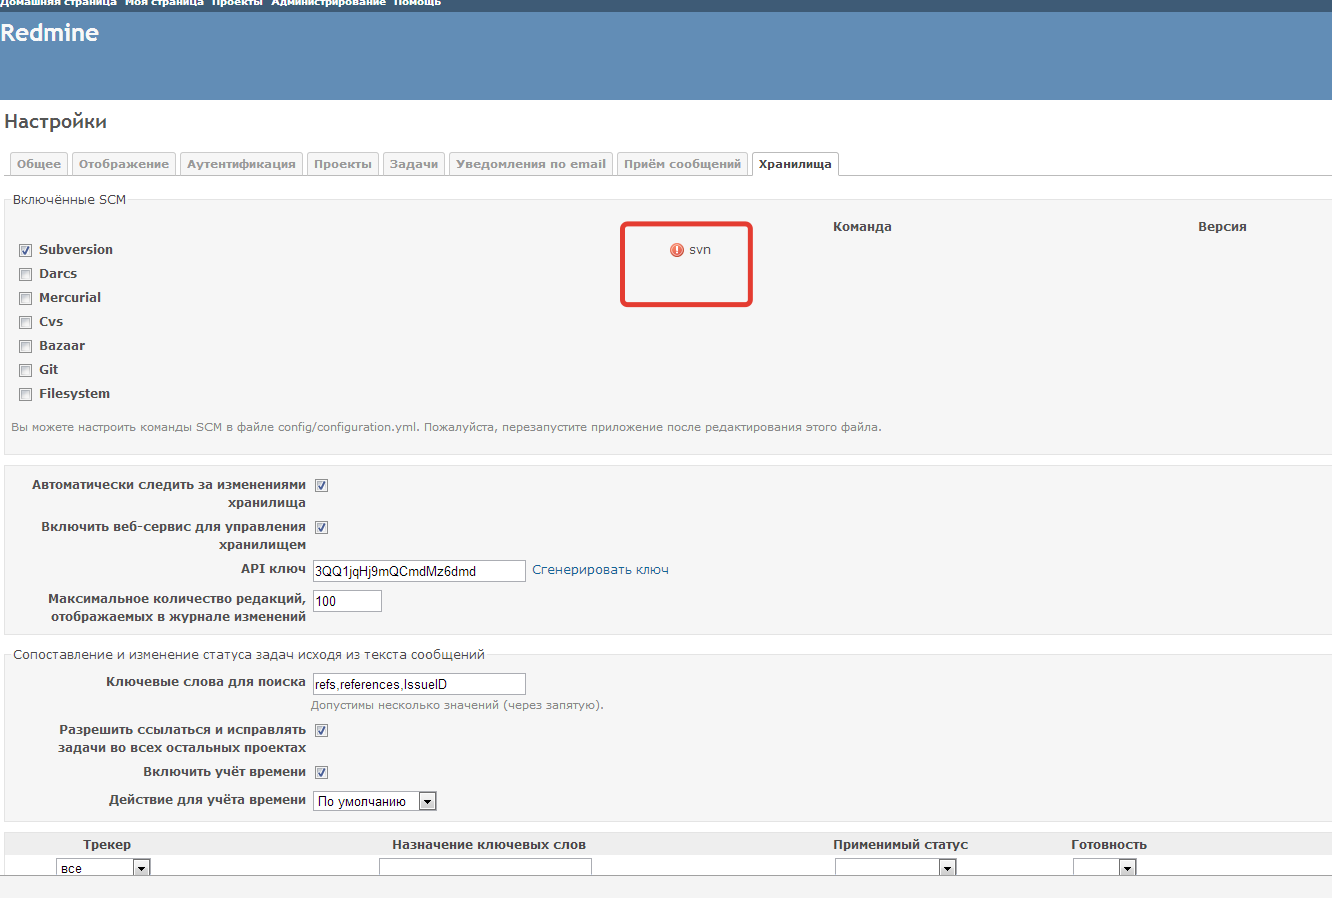Viewport: 1332px width, 898px height.
Task: Toggle automatic repository change tracking checkbox
Action: pos(322,485)
